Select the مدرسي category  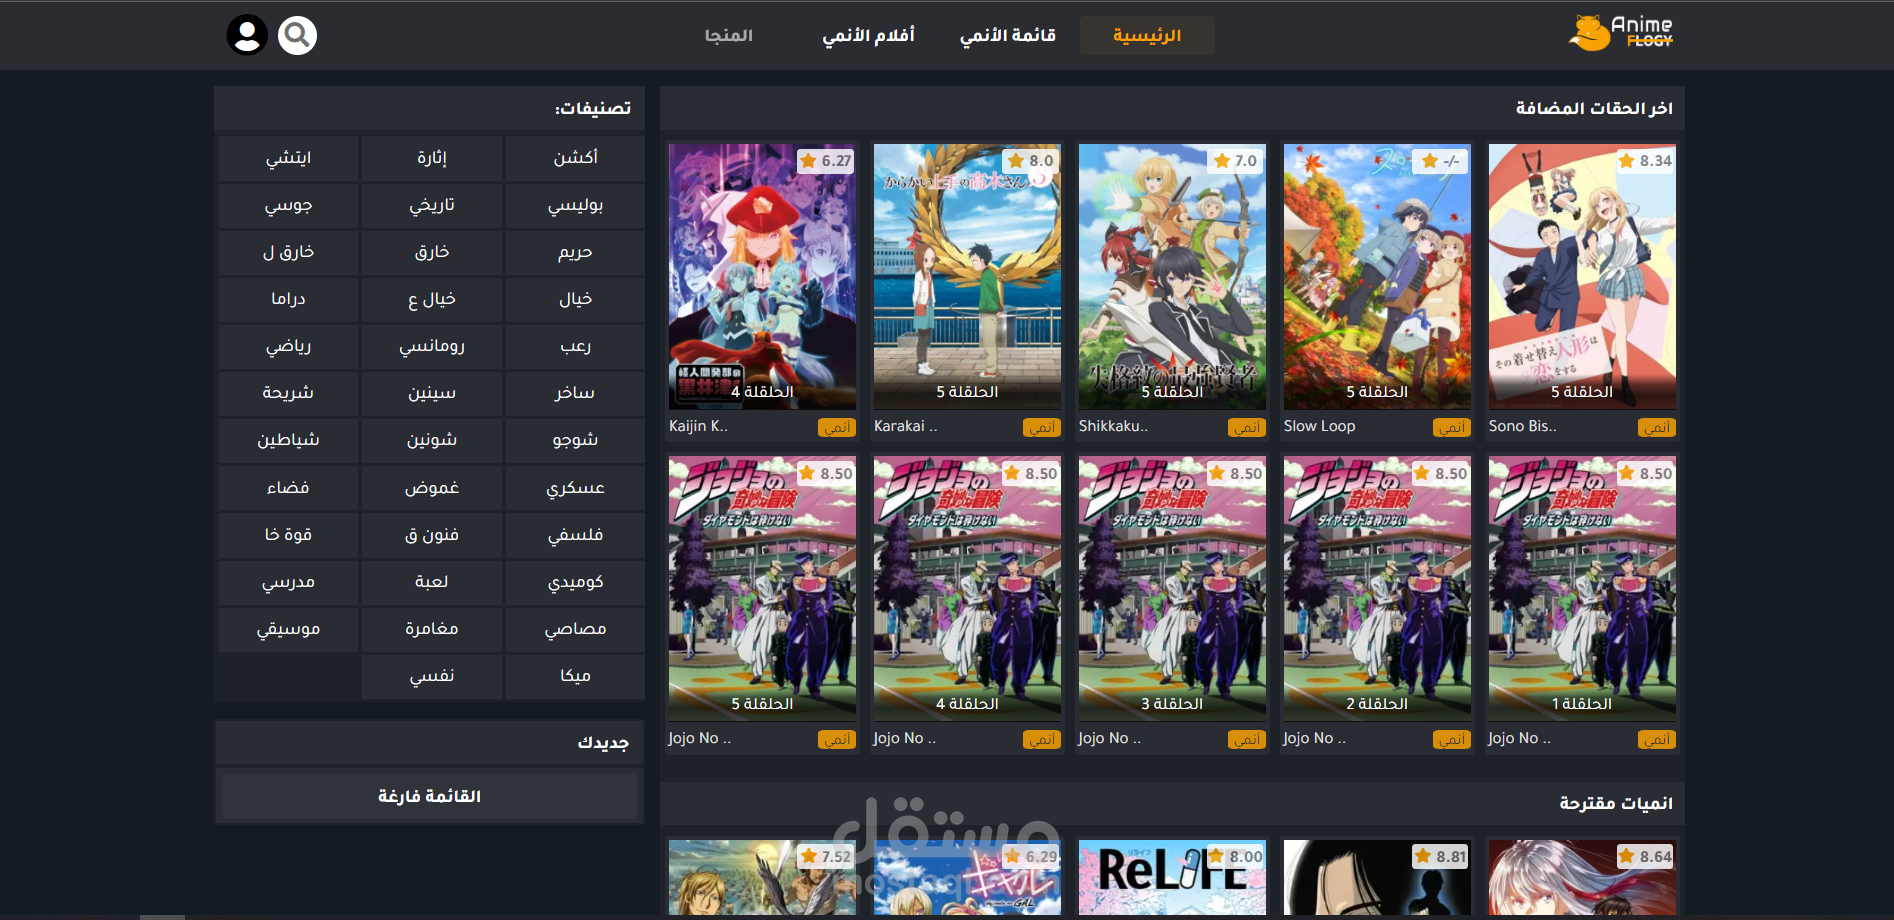point(288,582)
